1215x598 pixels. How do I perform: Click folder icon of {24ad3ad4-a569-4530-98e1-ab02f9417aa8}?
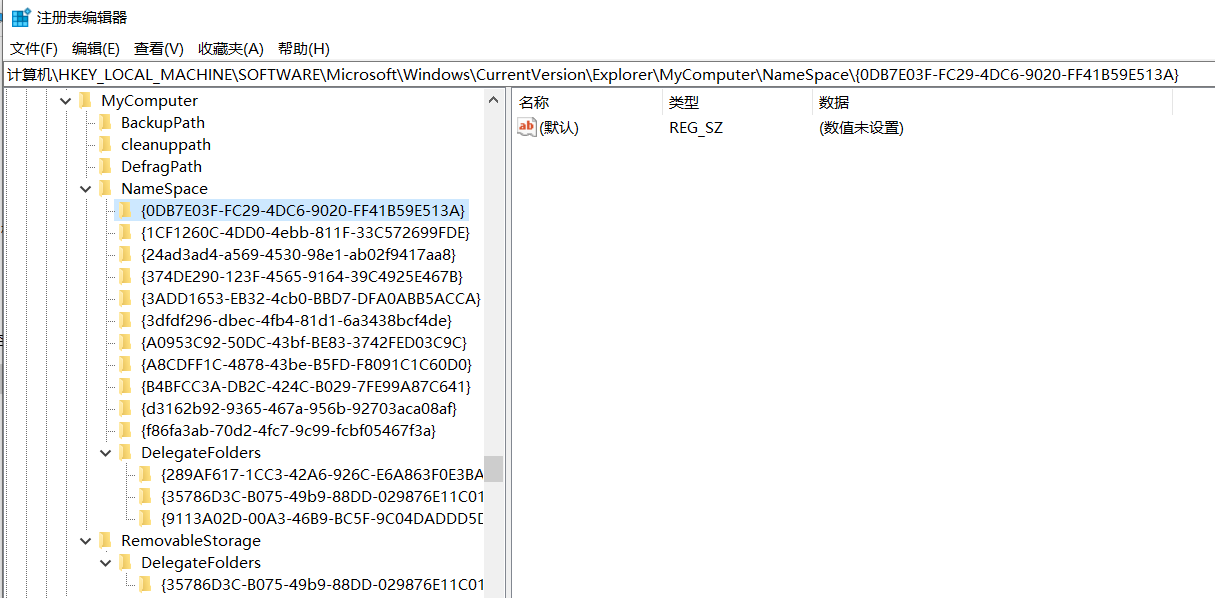(x=125, y=254)
